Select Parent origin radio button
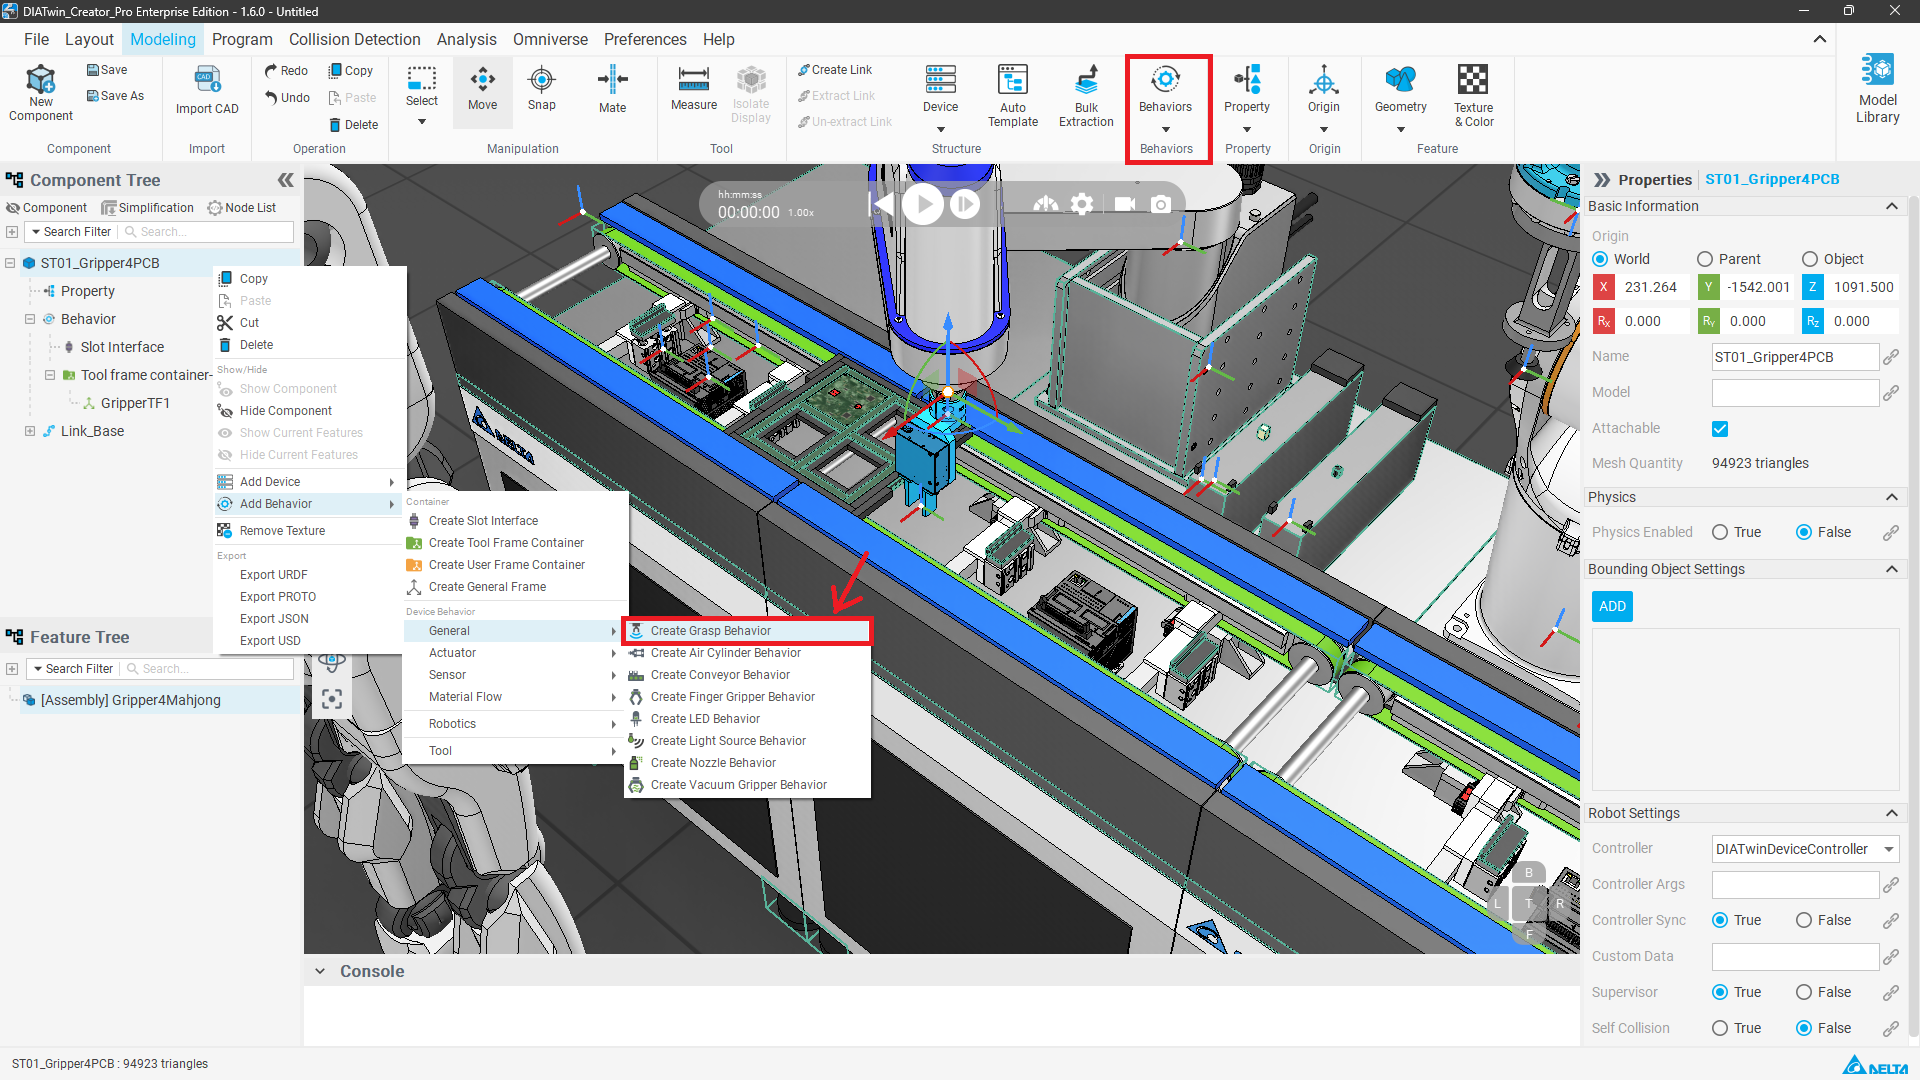 pyautogui.click(x=1705, y=259)
